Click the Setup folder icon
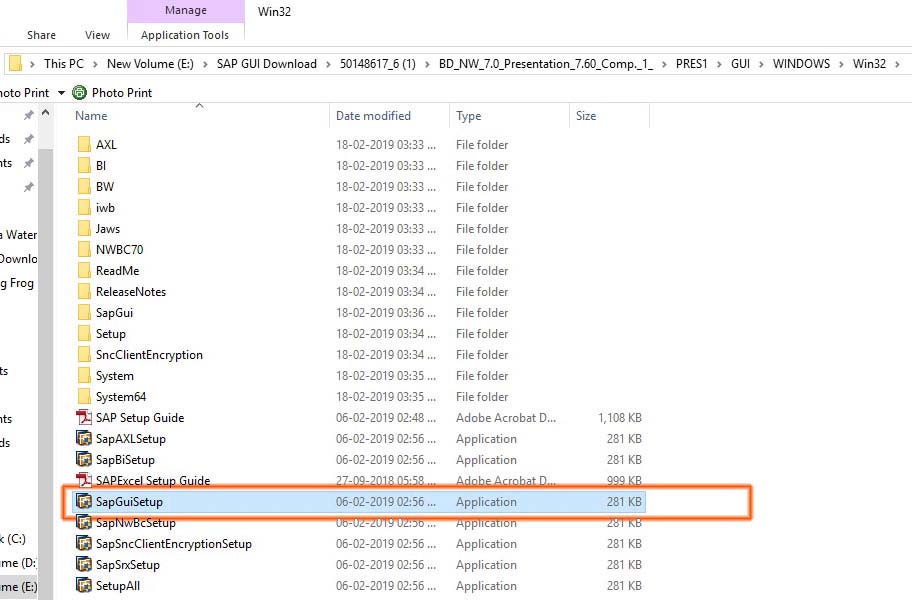This screenshot has height=600, width=912. coord(84,333)
